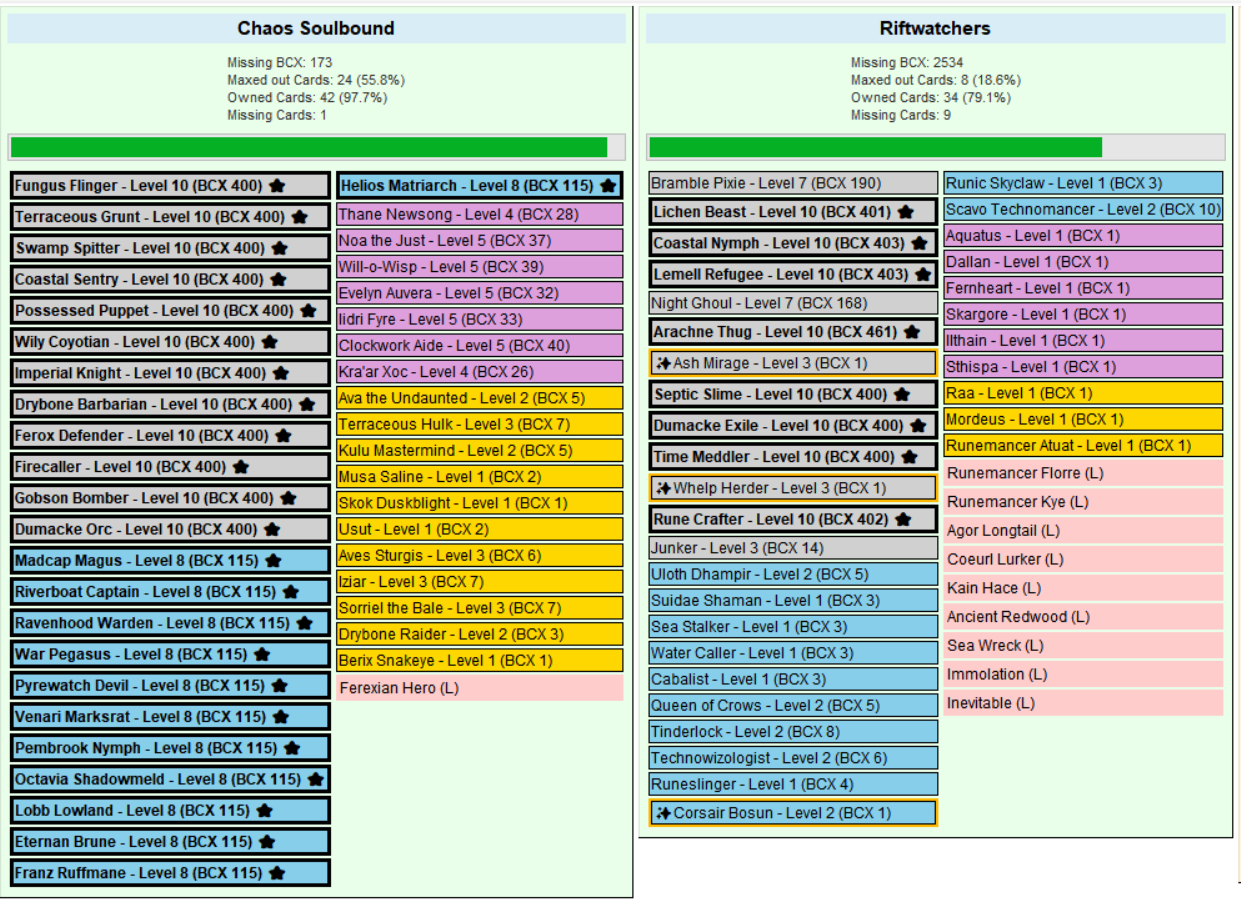This screenshot has width=1241, height=901.
Task: Open the Terraceous Hulk entry
Action: [480, 425]
